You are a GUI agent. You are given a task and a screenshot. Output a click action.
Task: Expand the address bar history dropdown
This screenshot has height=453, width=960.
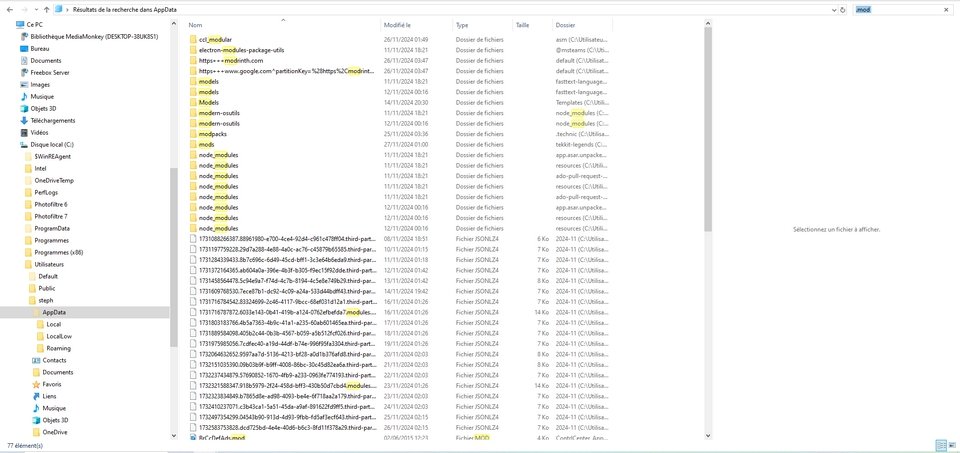tap(834, 10)
